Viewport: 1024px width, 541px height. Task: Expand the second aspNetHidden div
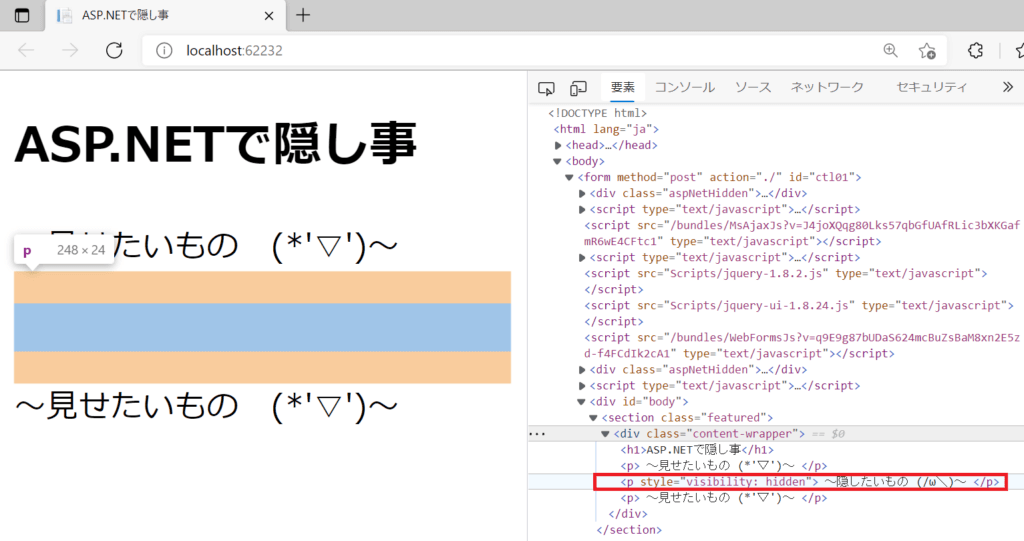click(582, 370)
